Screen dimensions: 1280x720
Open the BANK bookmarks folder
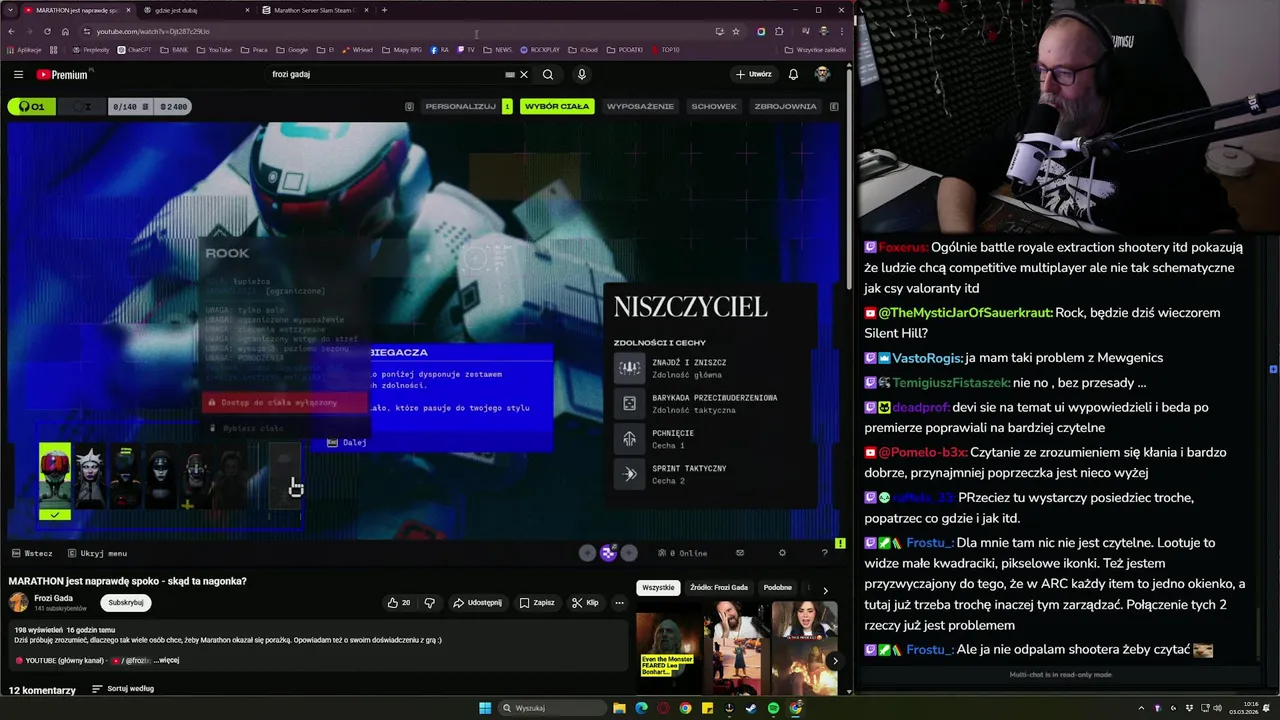pos(174,50)
